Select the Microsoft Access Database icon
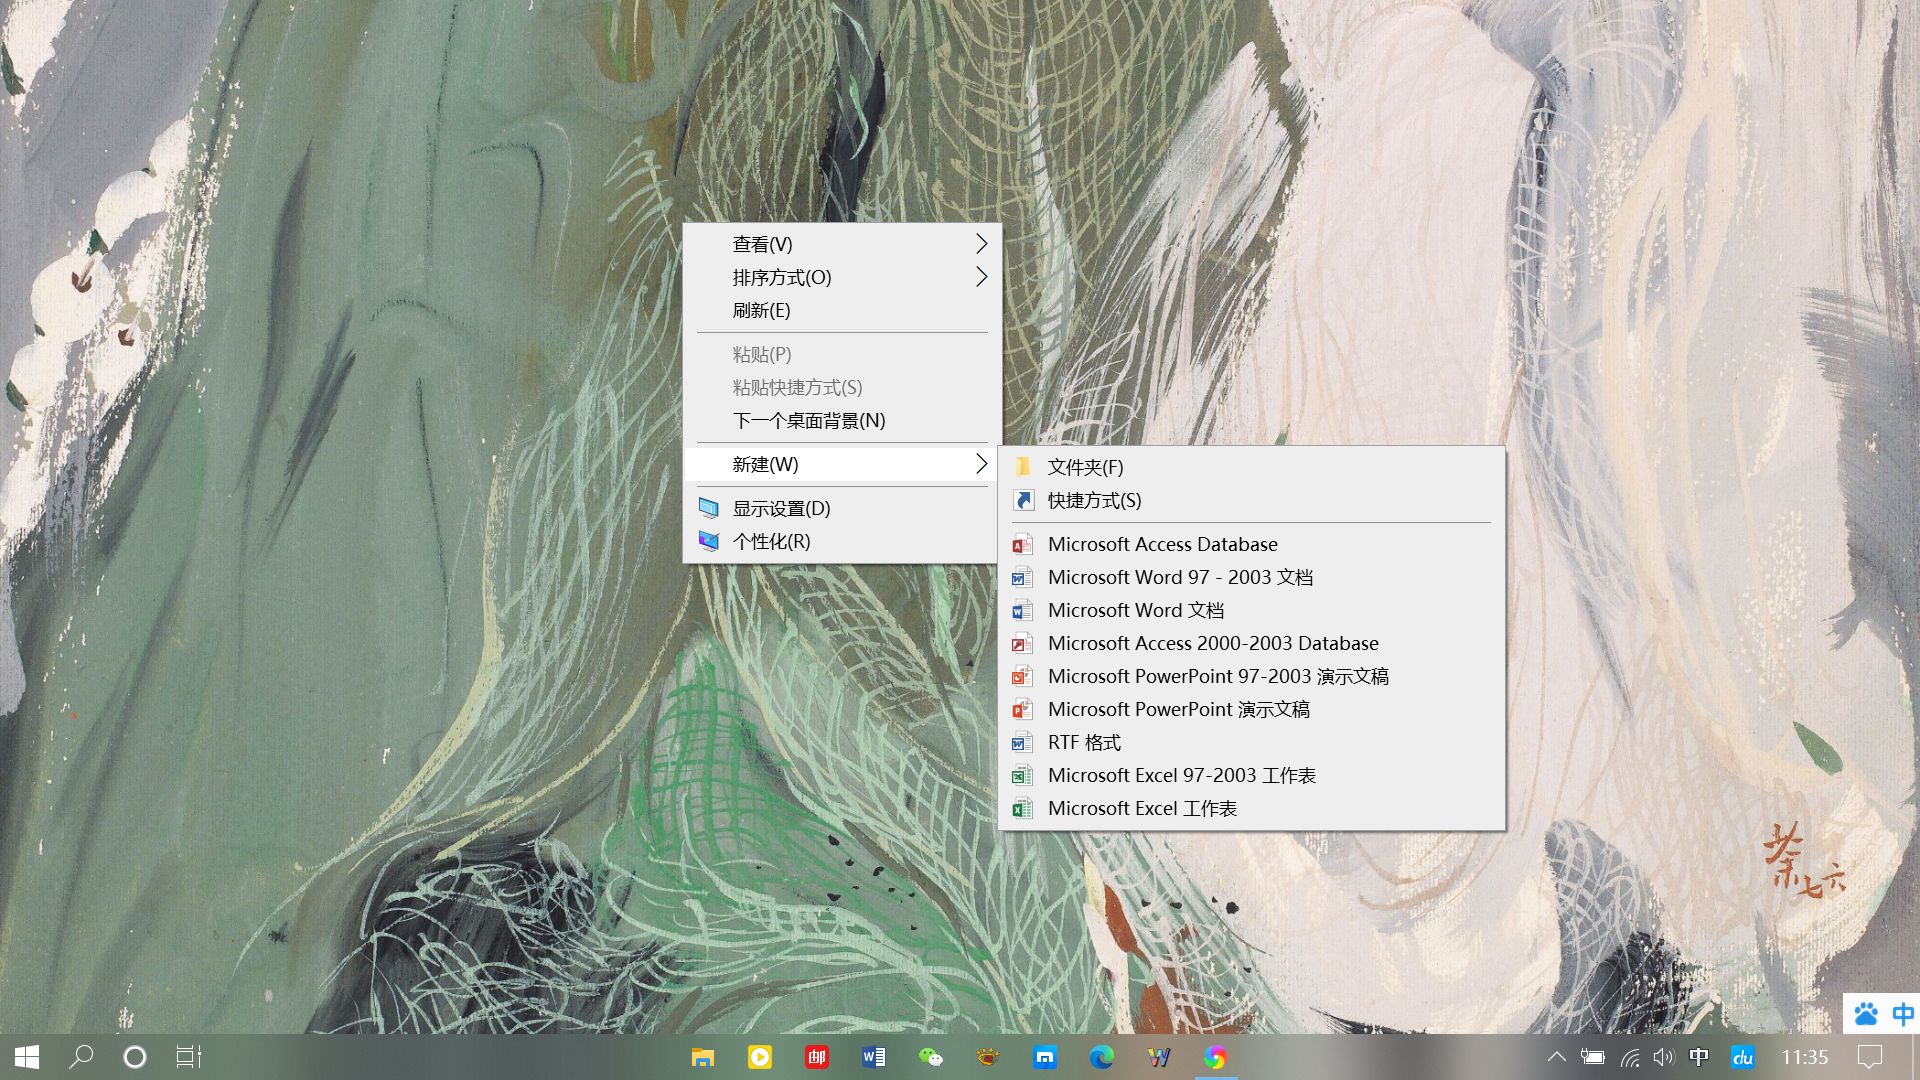 pyautogui.click(x=1022, y=544)
